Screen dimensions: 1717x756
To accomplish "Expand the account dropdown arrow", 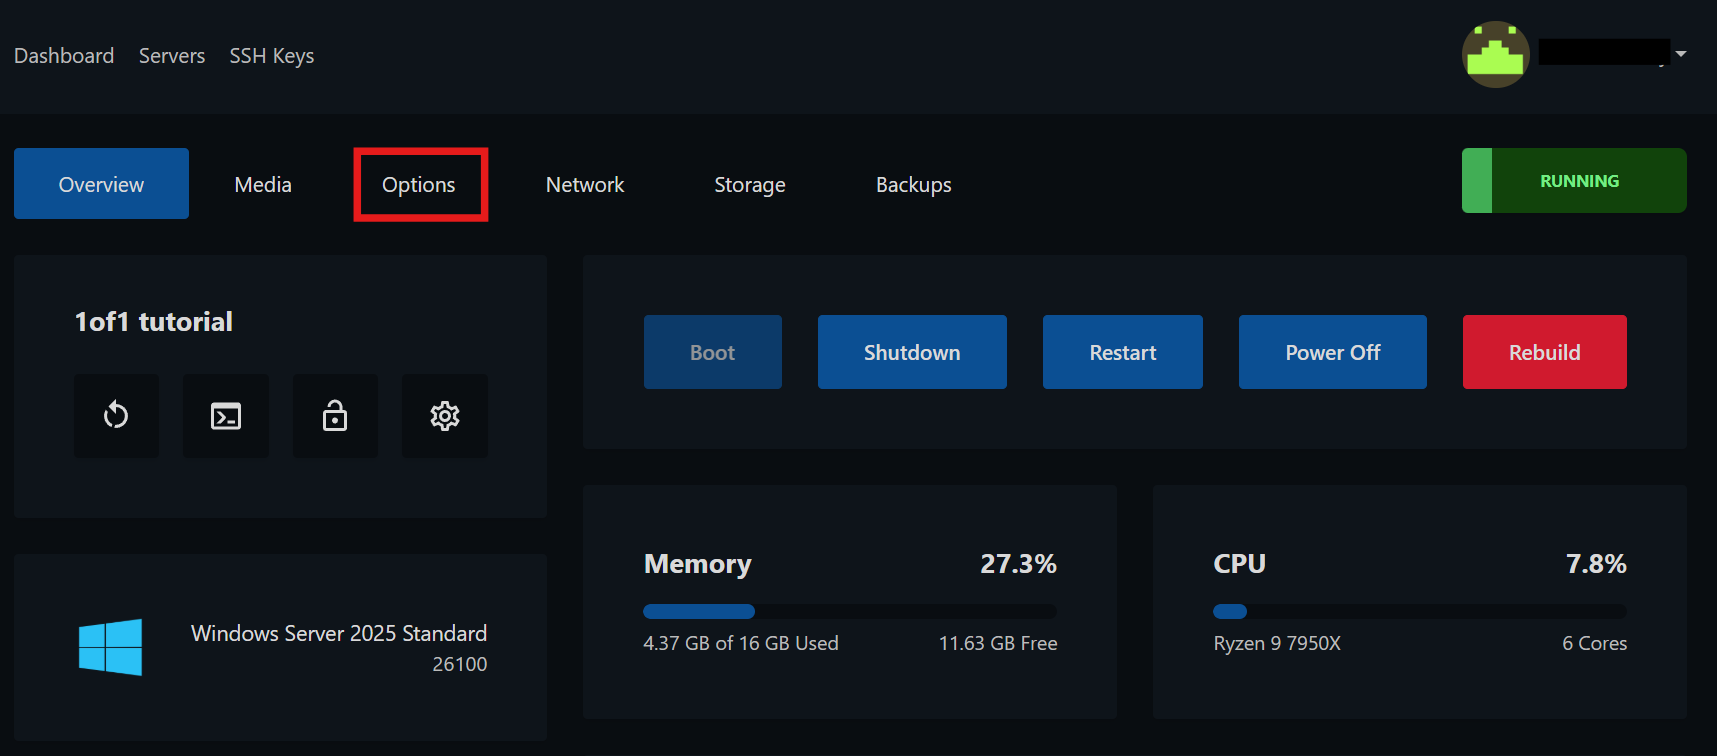I will [x=1681, y=54].
